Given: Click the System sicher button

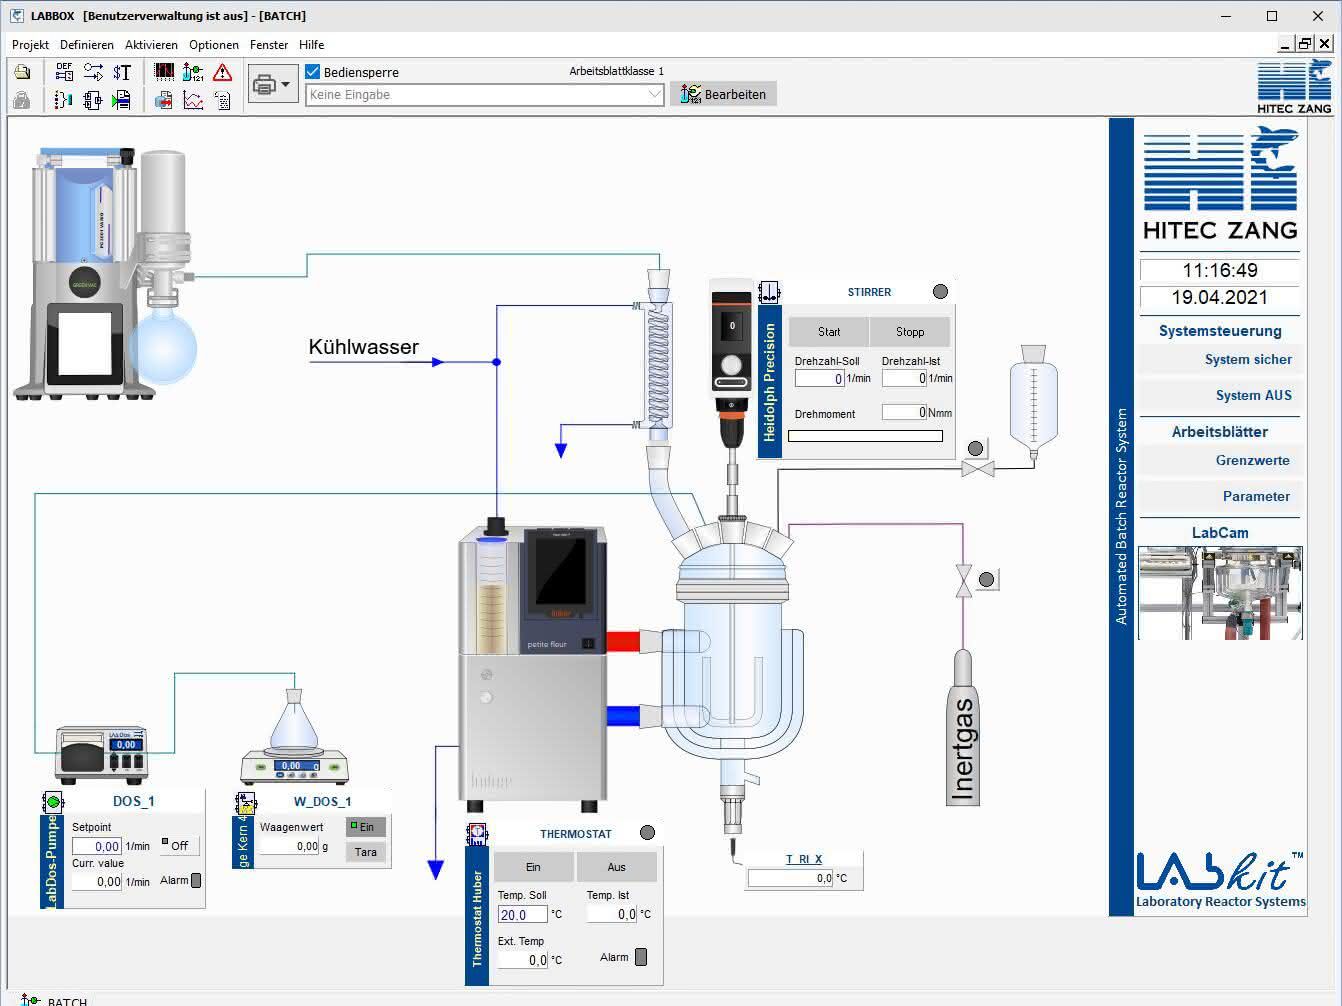Looking at the screenshot, I should 1220,360.
